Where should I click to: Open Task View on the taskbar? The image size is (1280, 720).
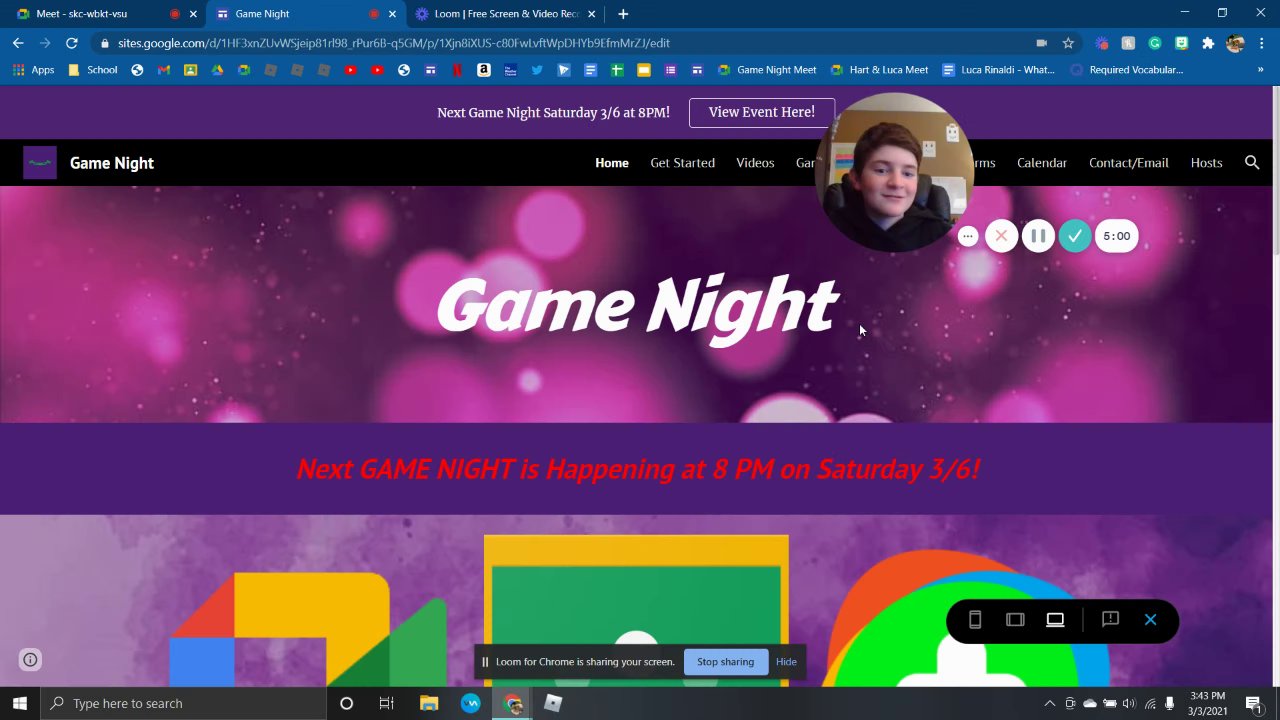tap(387, 703)
